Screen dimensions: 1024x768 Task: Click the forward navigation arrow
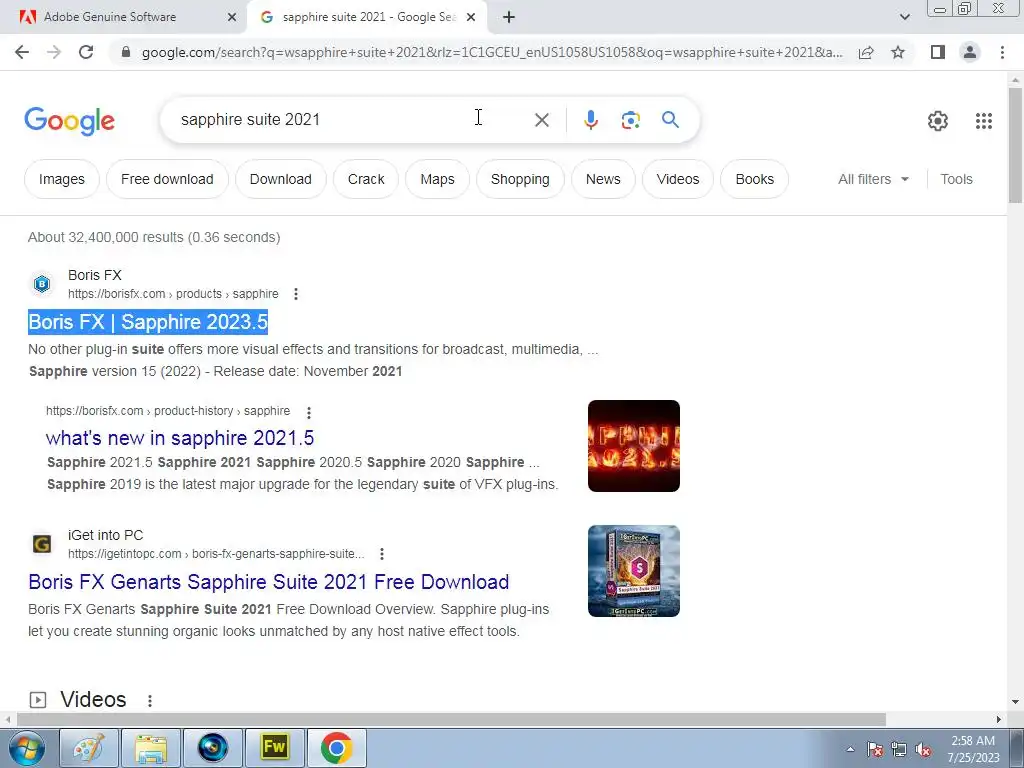pyautogui.click(x=54, y=52)
